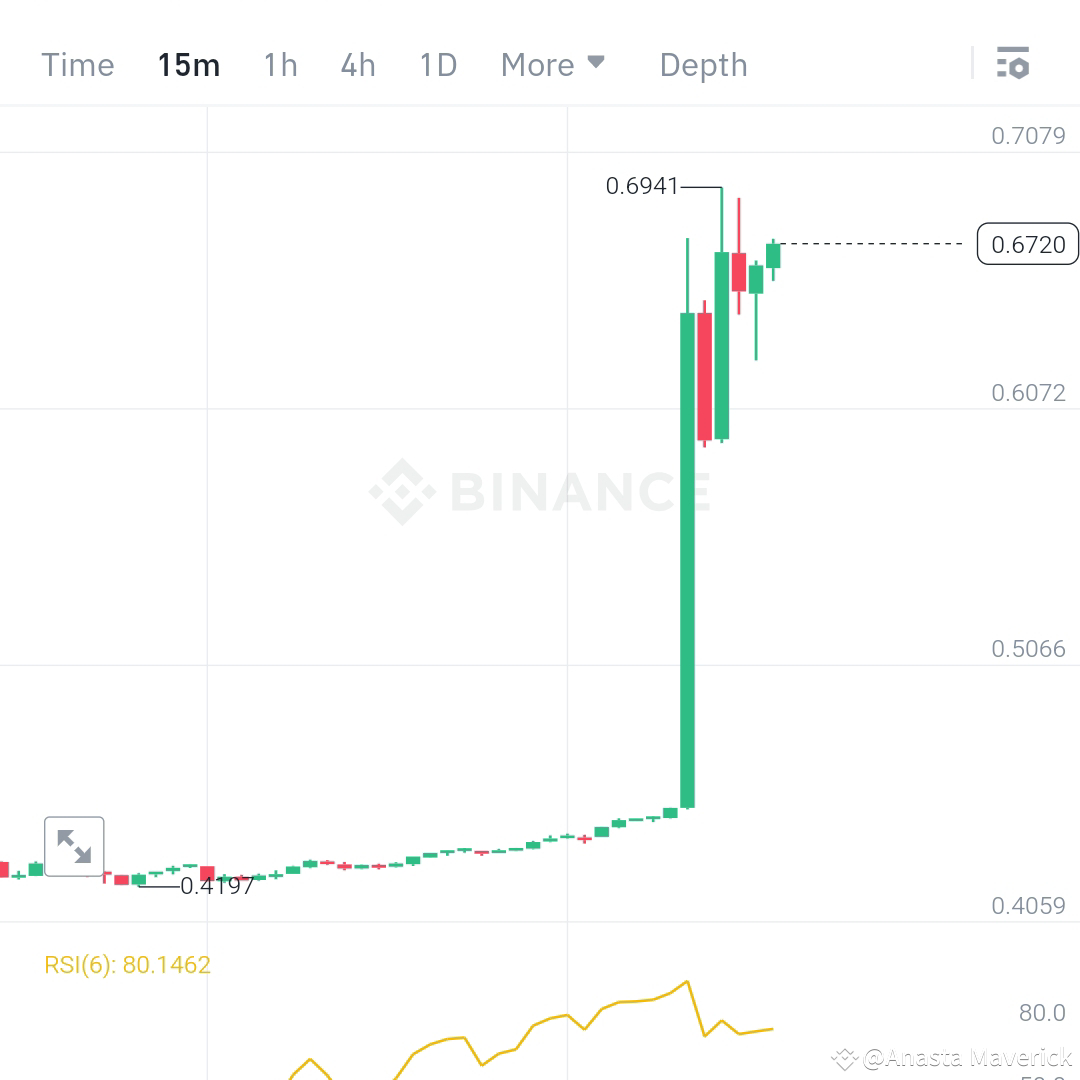Open the More timeframe dropdown
Image resolution: width=1080 pixels, height=1080 pixels.
[x=537, y=64]
